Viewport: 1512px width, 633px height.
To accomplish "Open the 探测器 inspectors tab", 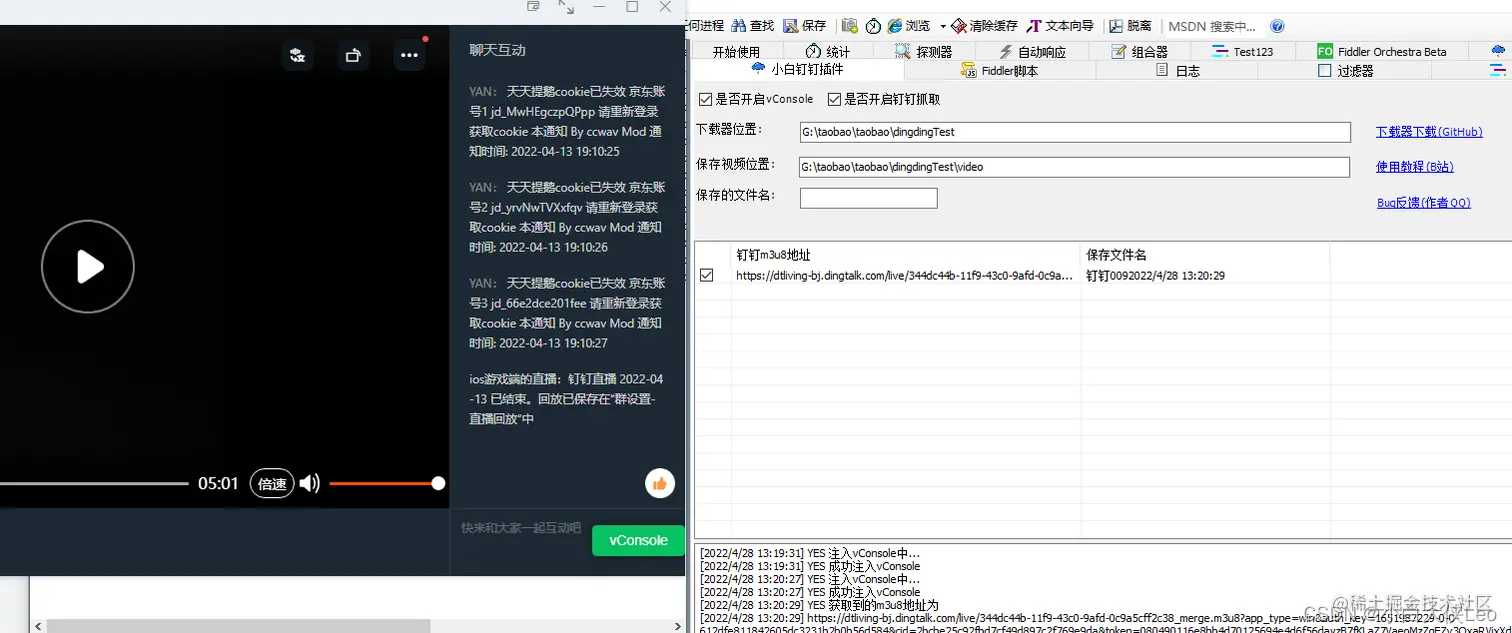I will click(924, 52).
